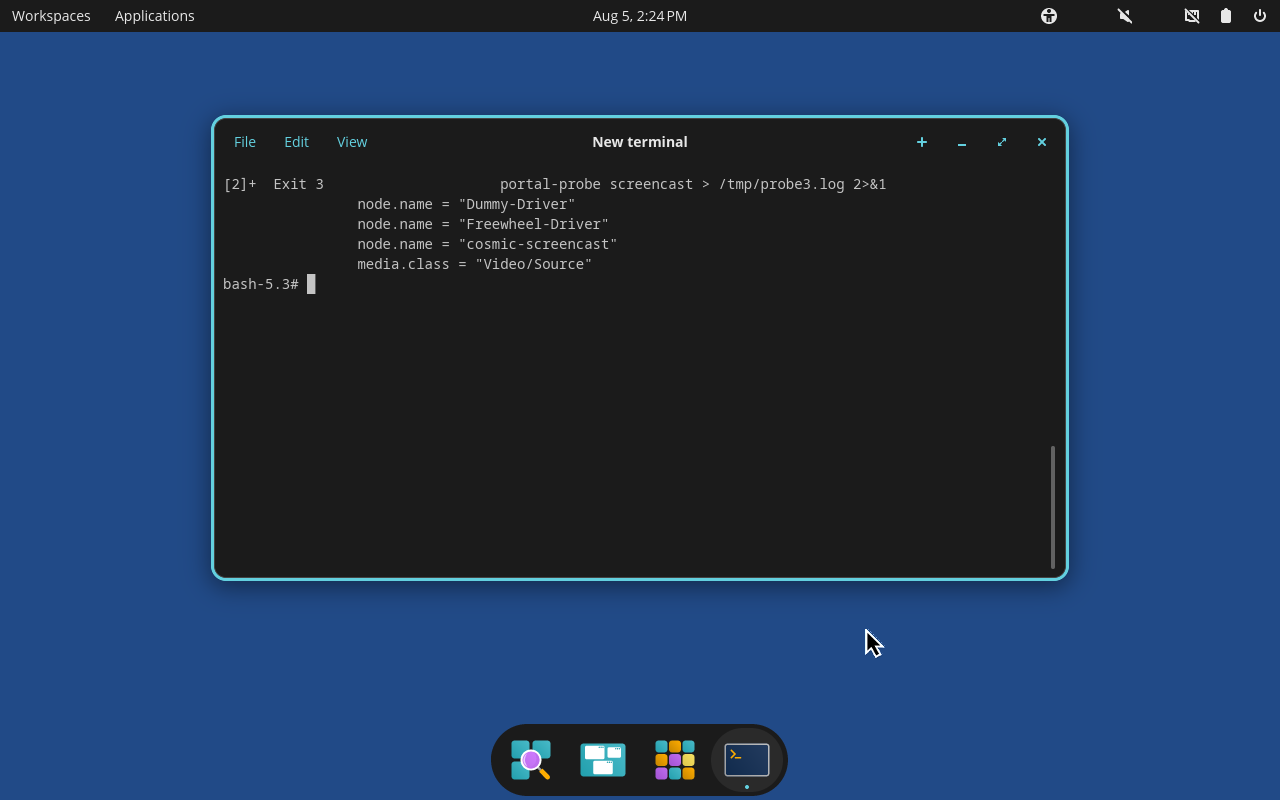Close the New terminal window

[x=1042, y=142]
